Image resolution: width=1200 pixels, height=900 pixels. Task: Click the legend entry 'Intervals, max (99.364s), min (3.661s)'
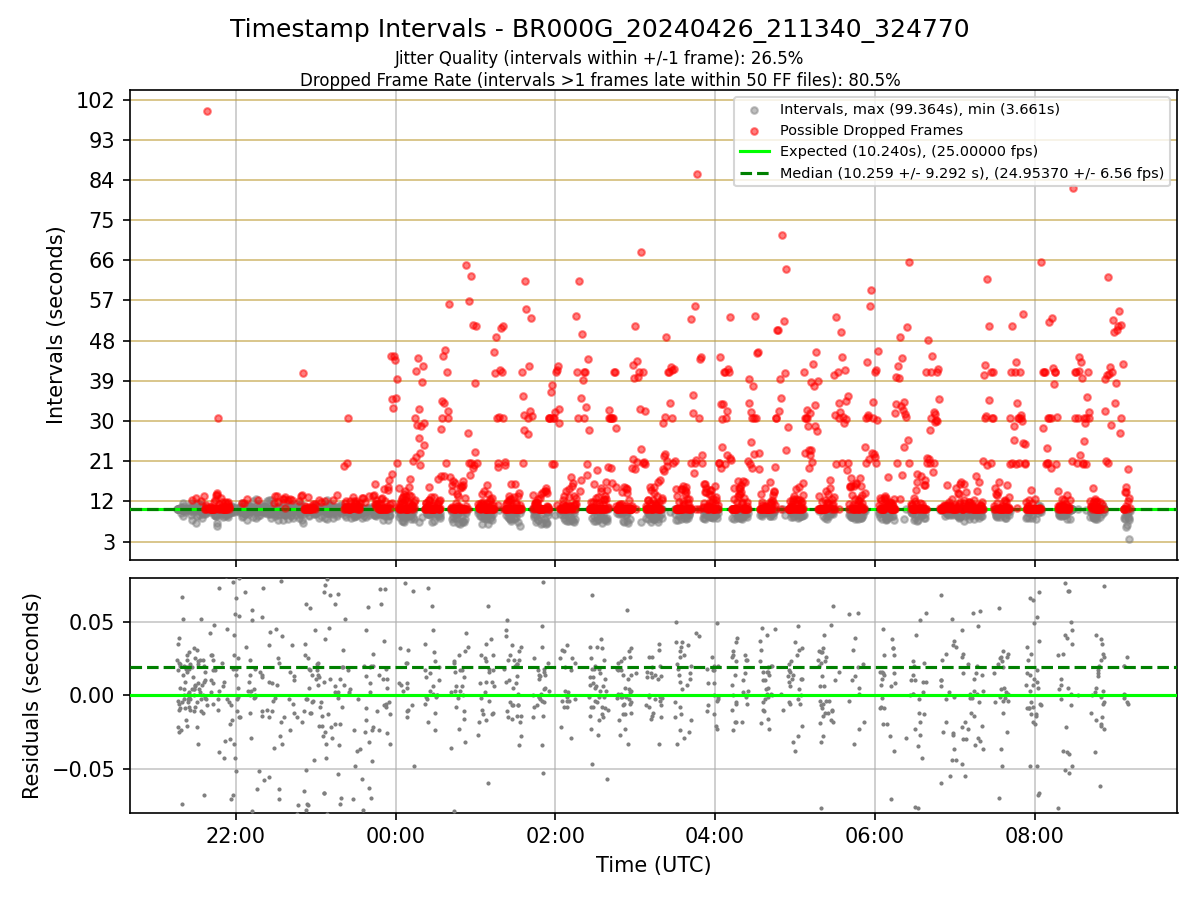click(x=919, y=109)
